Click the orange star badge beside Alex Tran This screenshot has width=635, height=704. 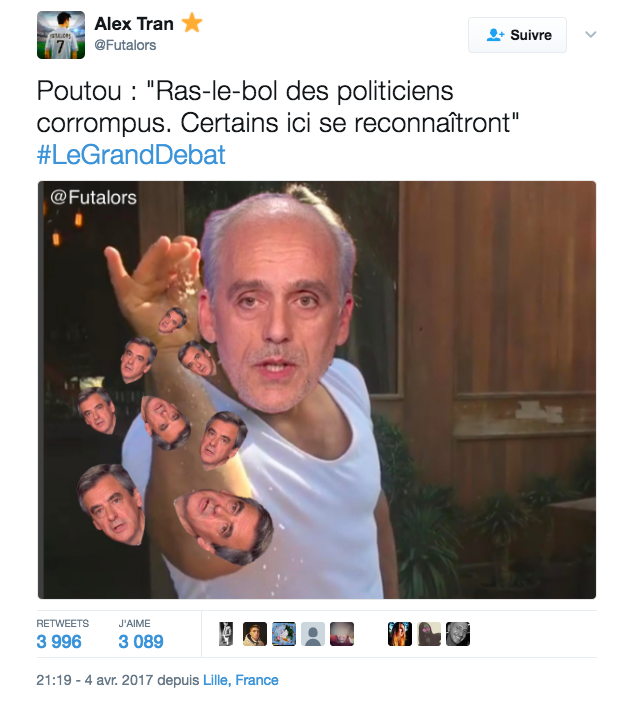click(x=192, y=22)
